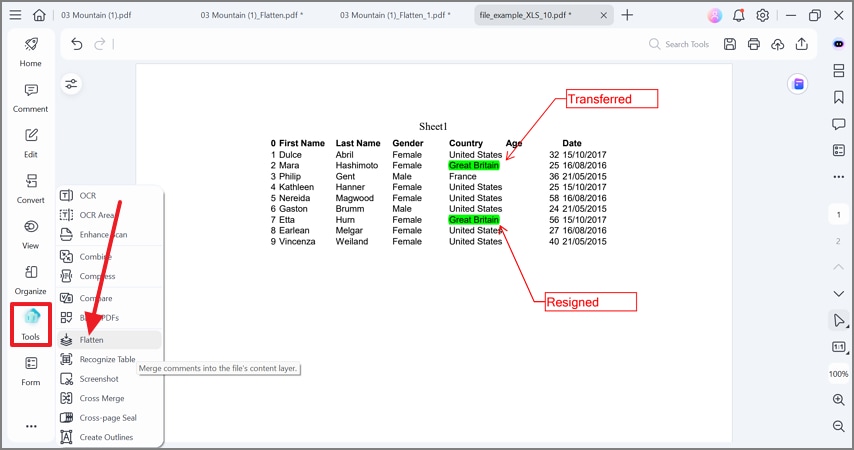
Task: Go to the previous page arrow
Action: (x=839, y=267)
